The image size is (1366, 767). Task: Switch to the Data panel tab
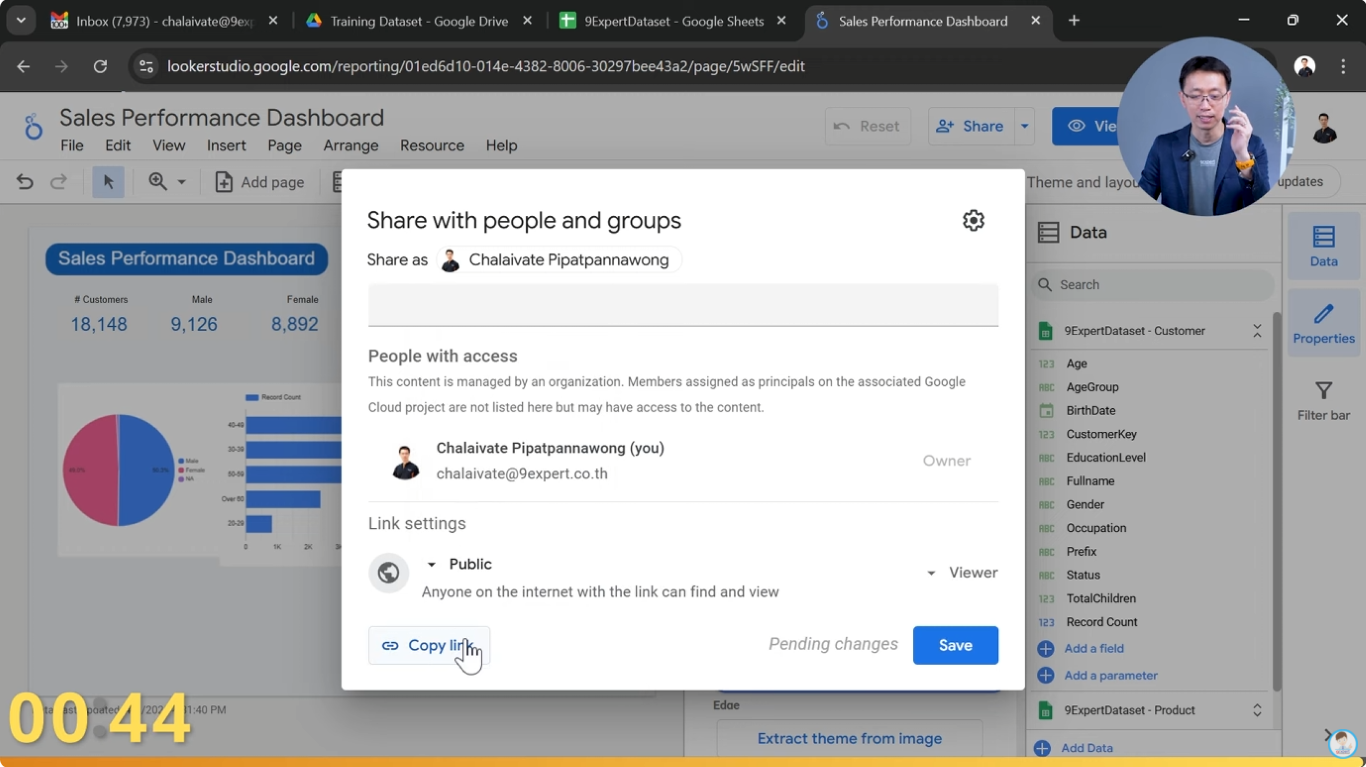(x=1323, y=246)
